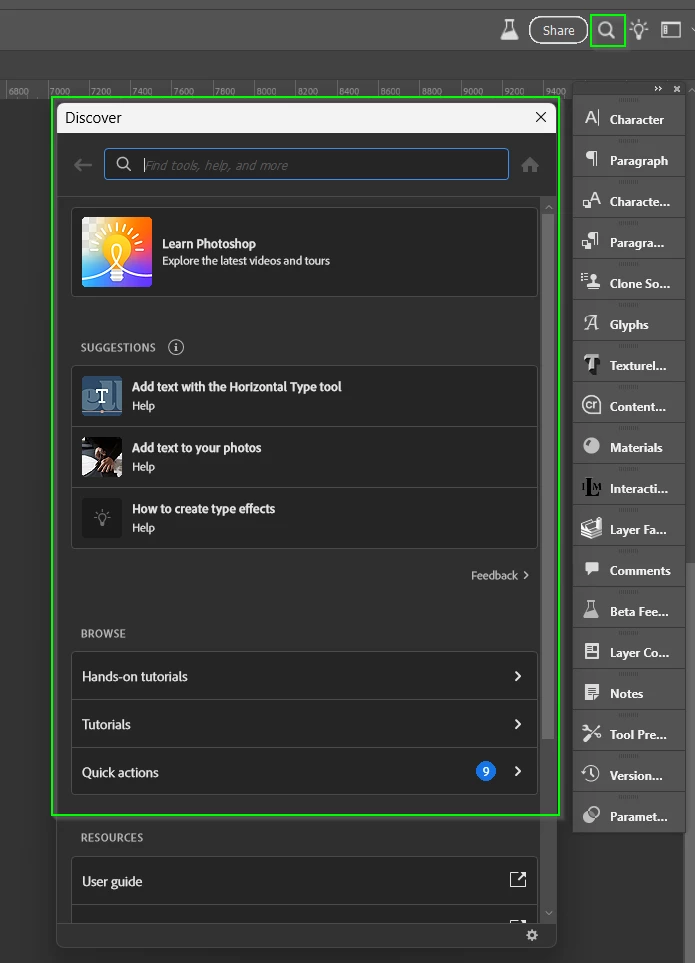Open the Comments panel
The height and width of the screenshot is (963, 695).
point(629,571)
